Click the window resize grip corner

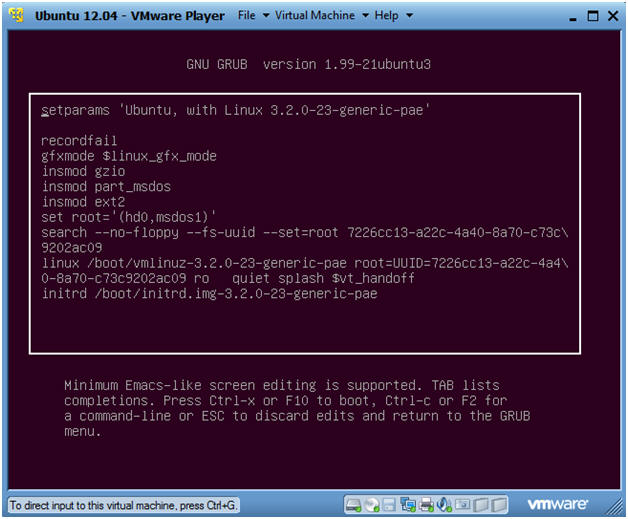click(615, 506)
